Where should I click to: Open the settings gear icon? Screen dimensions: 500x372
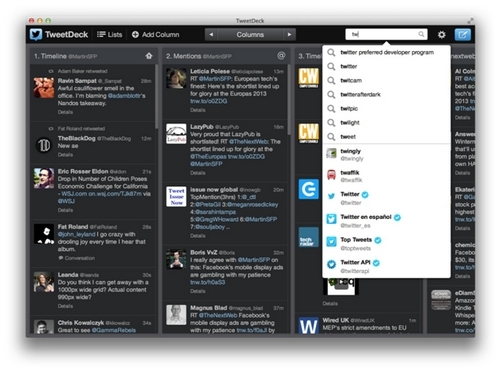pyautogui.click(x=442, y=34)
